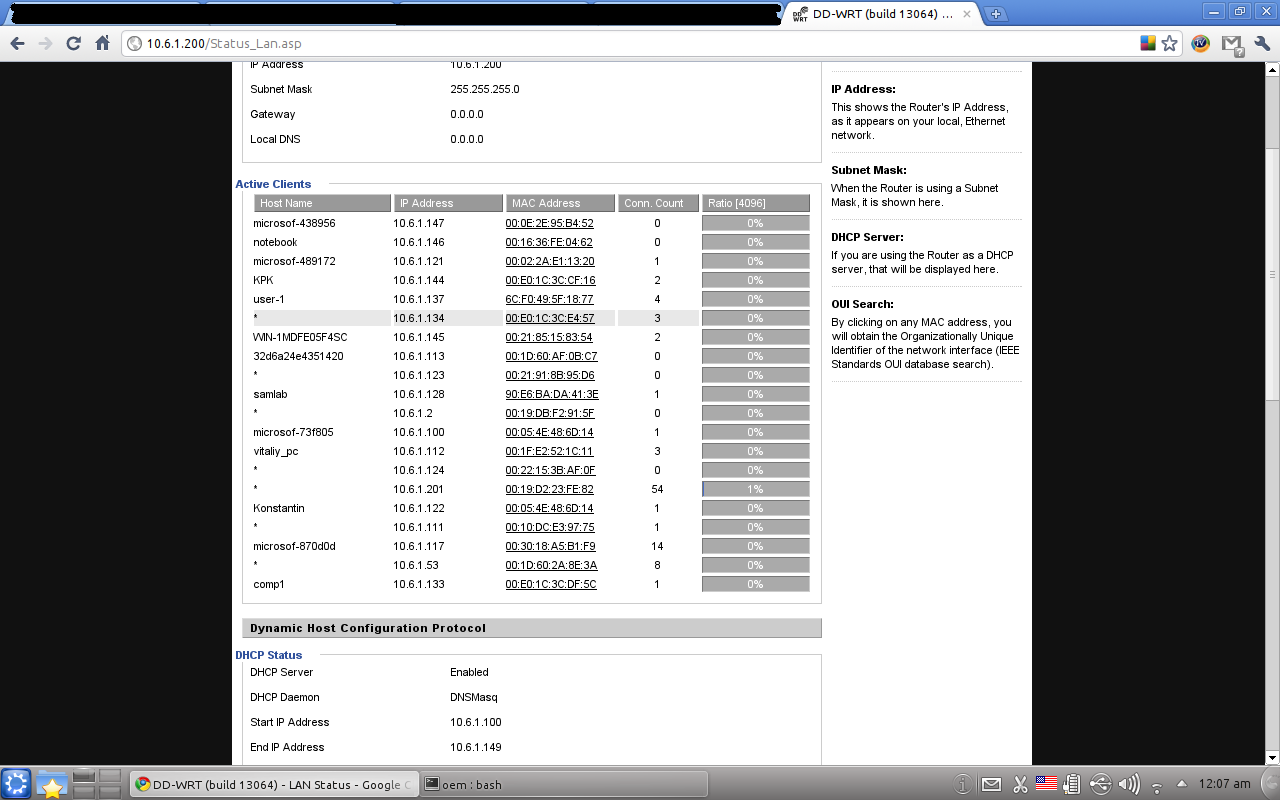Screen dimensions: 1280x800
Task: Open the TV extension icon
Action: (x=1201, y=43)
